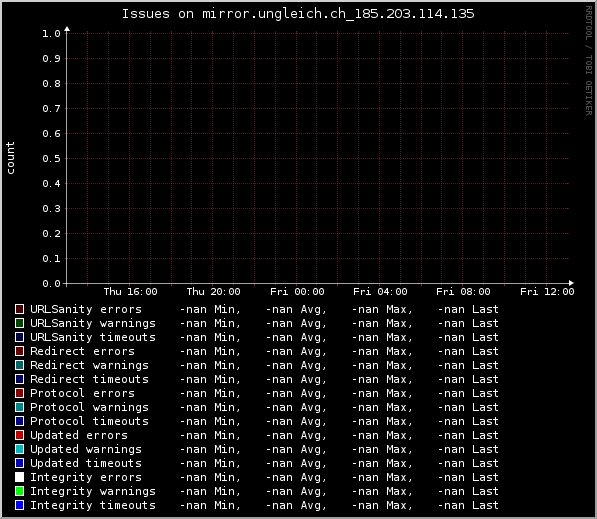
Task: Click the Thu 16:00 time axis marker
Action: click(130, 292)
